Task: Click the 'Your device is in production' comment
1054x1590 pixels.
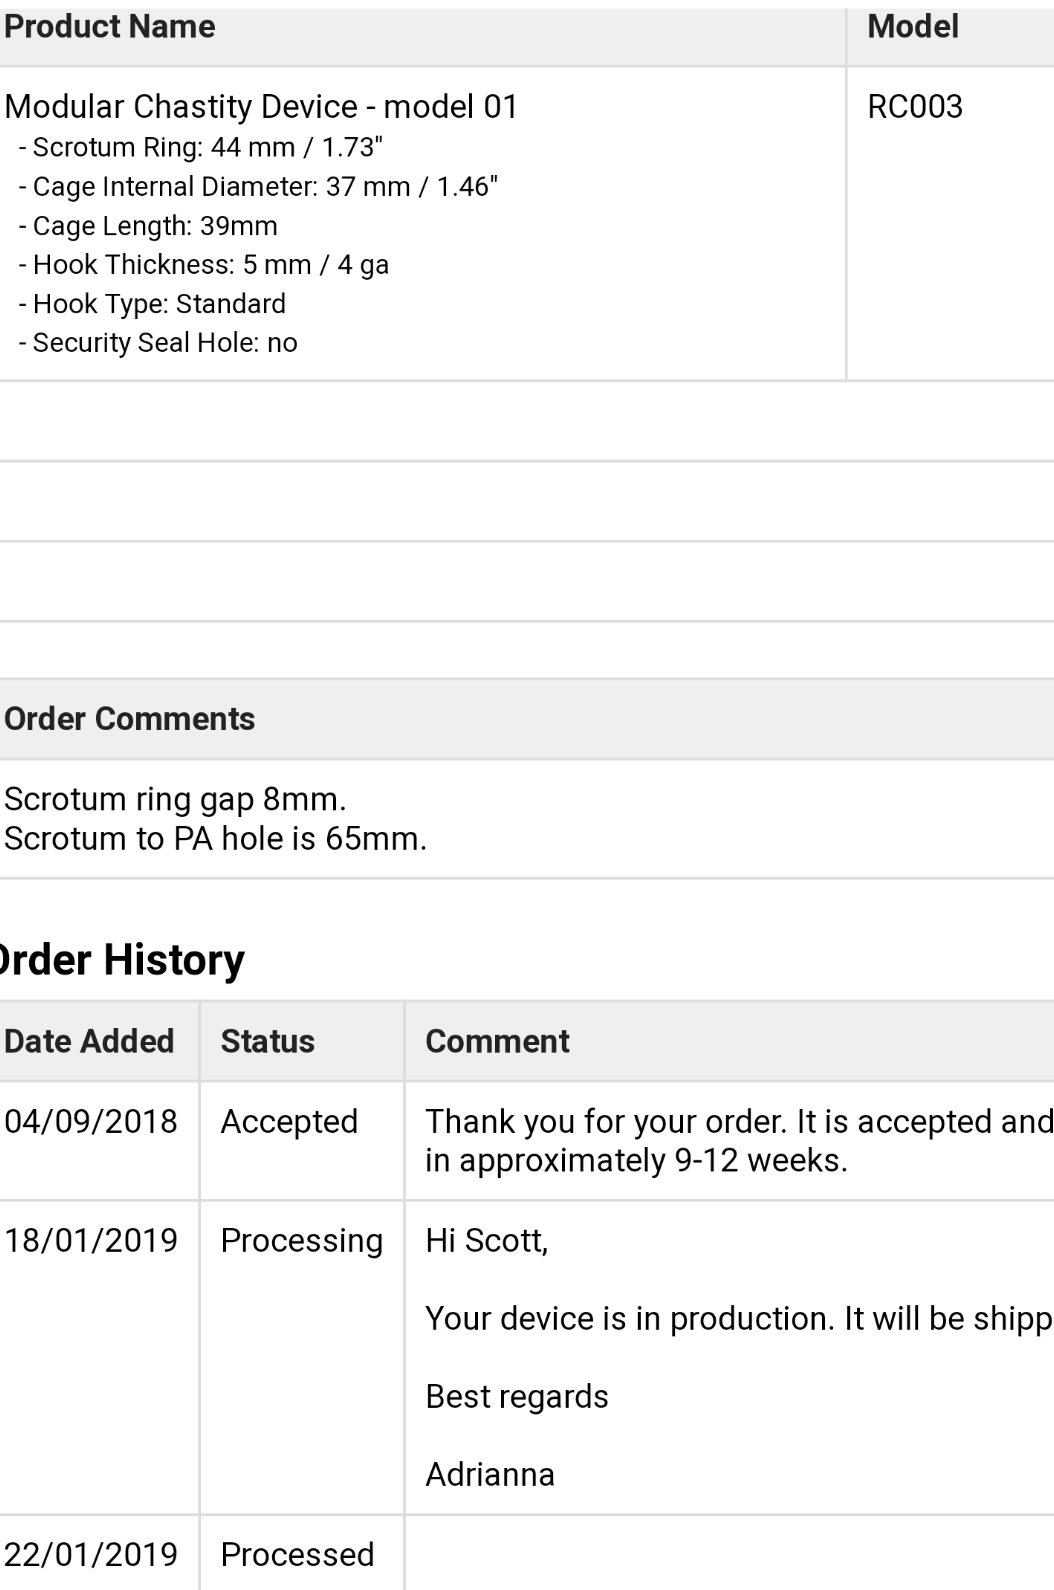Action: 739,1318
